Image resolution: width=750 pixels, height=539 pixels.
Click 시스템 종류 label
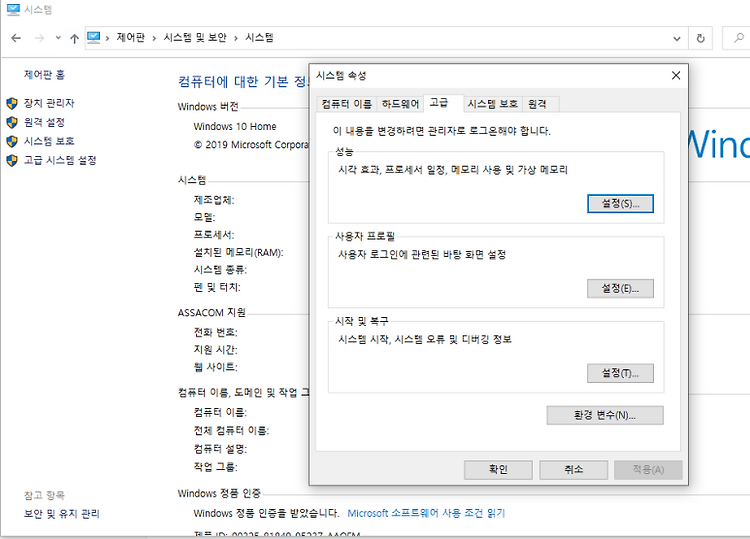220,270
